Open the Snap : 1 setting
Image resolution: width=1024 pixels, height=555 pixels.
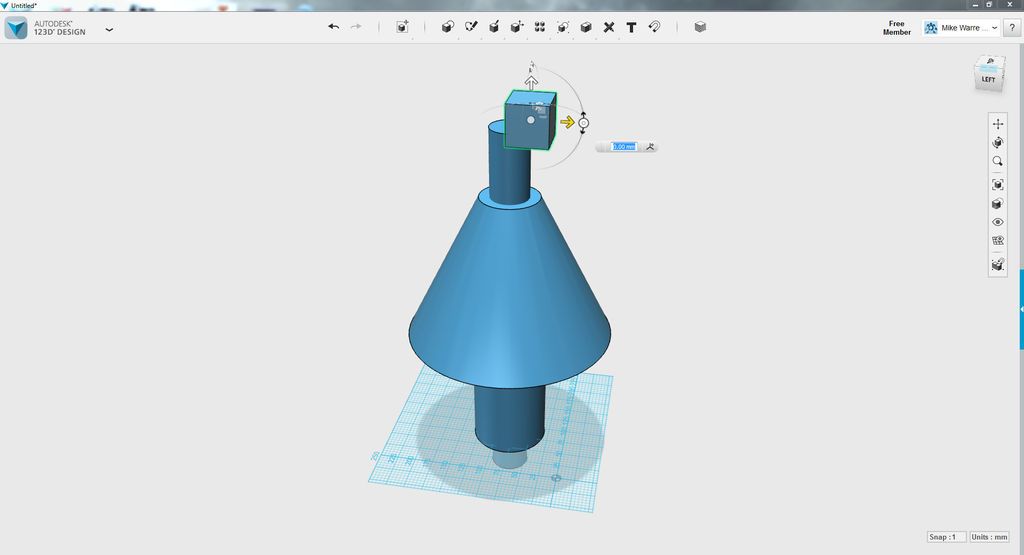946,537
